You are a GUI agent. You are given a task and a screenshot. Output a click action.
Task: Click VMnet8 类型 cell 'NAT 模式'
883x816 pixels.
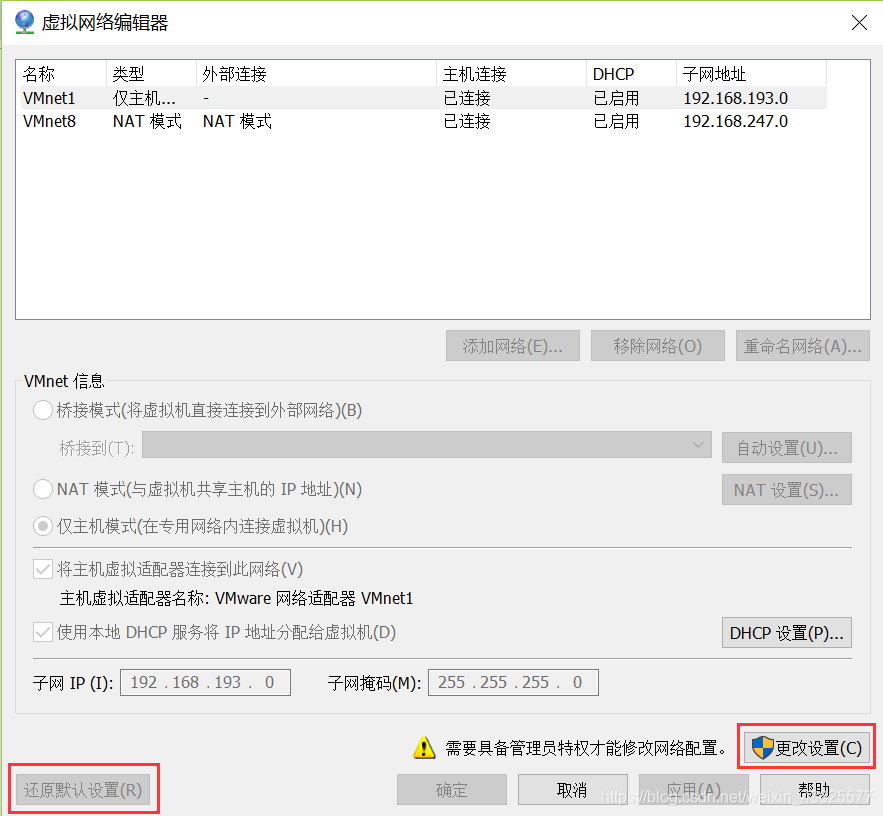147,121
